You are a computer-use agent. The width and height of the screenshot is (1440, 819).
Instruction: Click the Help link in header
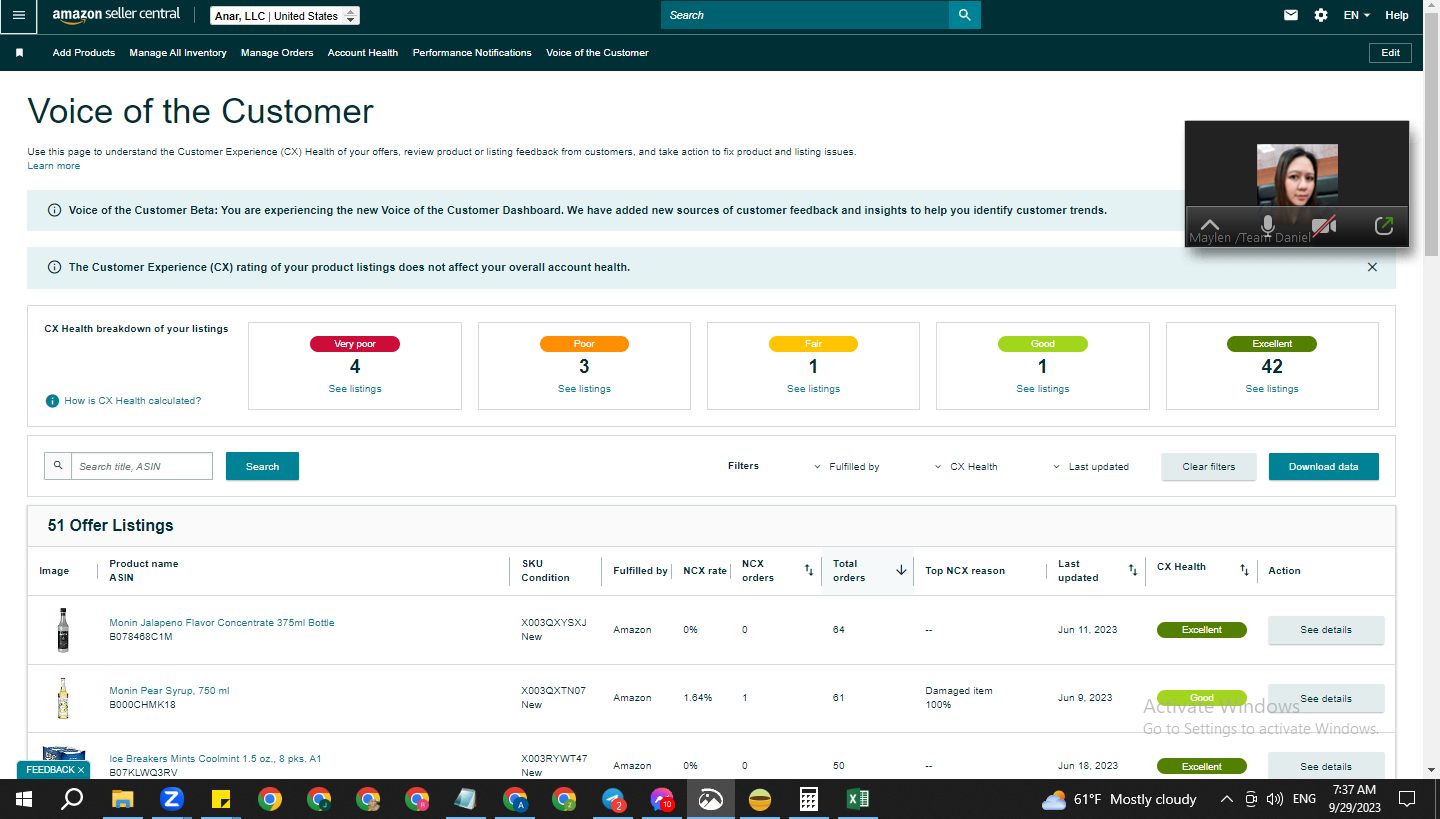tap(1397, 15)
